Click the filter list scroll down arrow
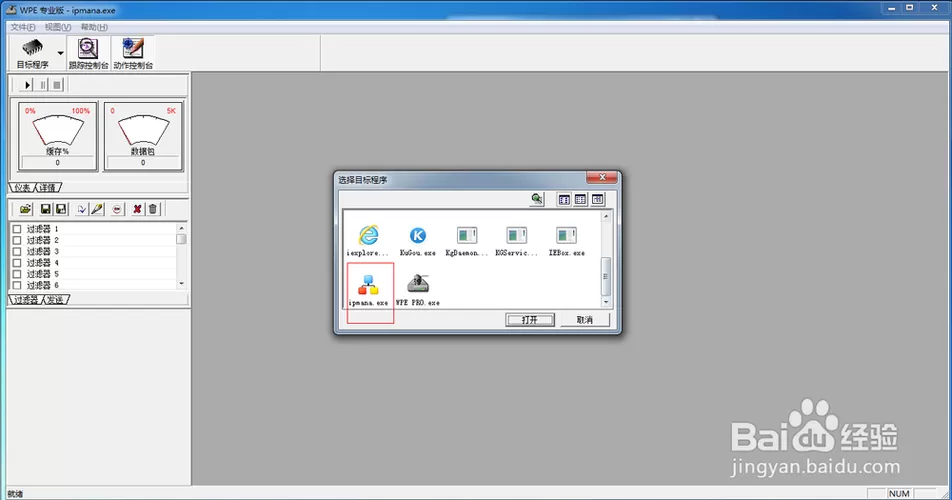The width and height of the screenshot is (952, 500). click(x=181, y=284)
